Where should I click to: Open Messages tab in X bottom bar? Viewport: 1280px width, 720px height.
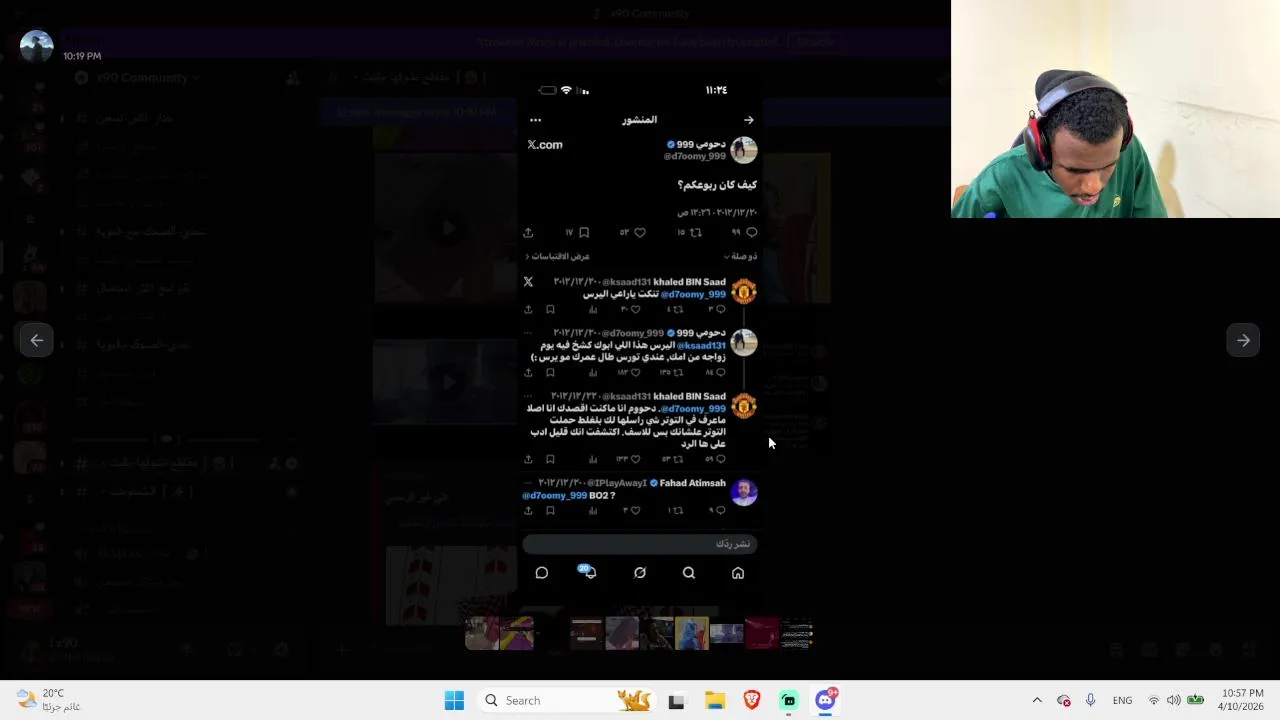pos(542,573)
